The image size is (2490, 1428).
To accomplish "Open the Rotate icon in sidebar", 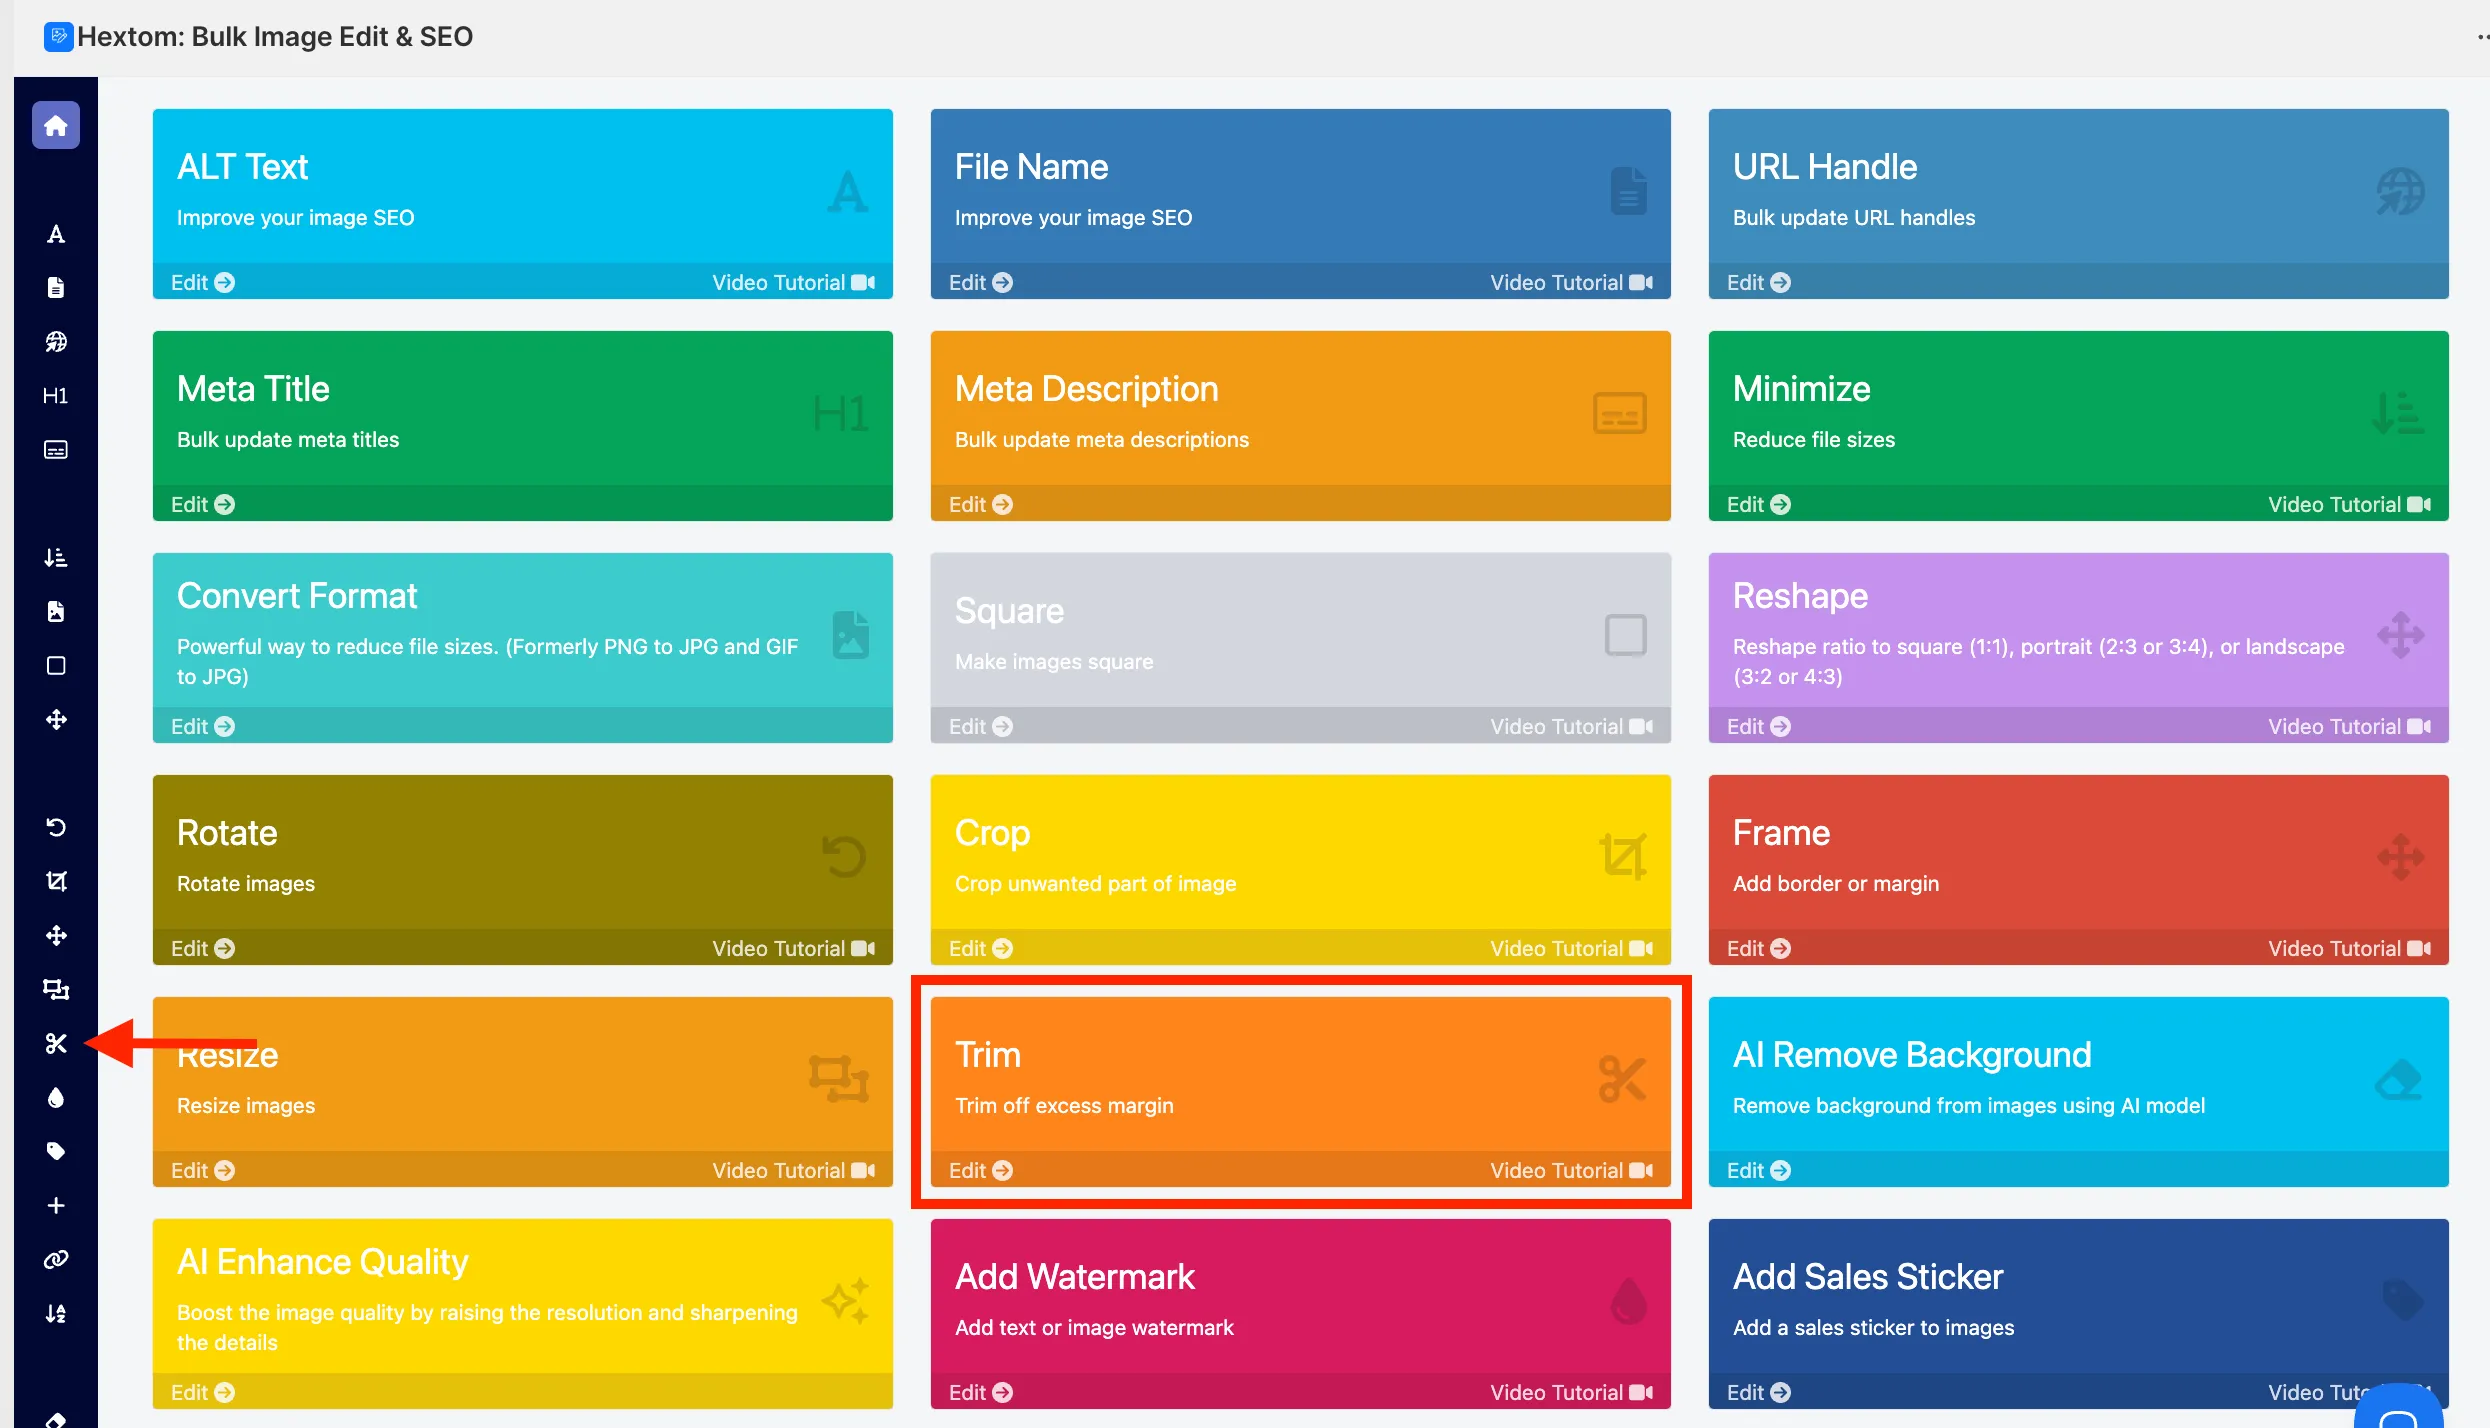I will (x=56, y=827).
